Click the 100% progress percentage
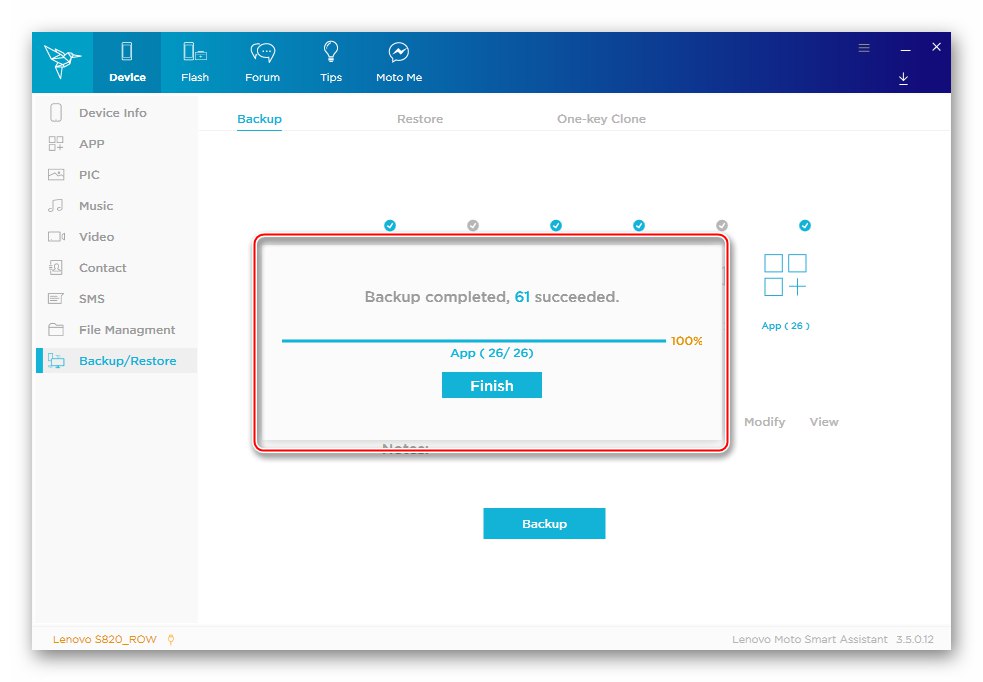Viewport: 983px width, 682px height. pyautogui.click(x=686, y=341)
